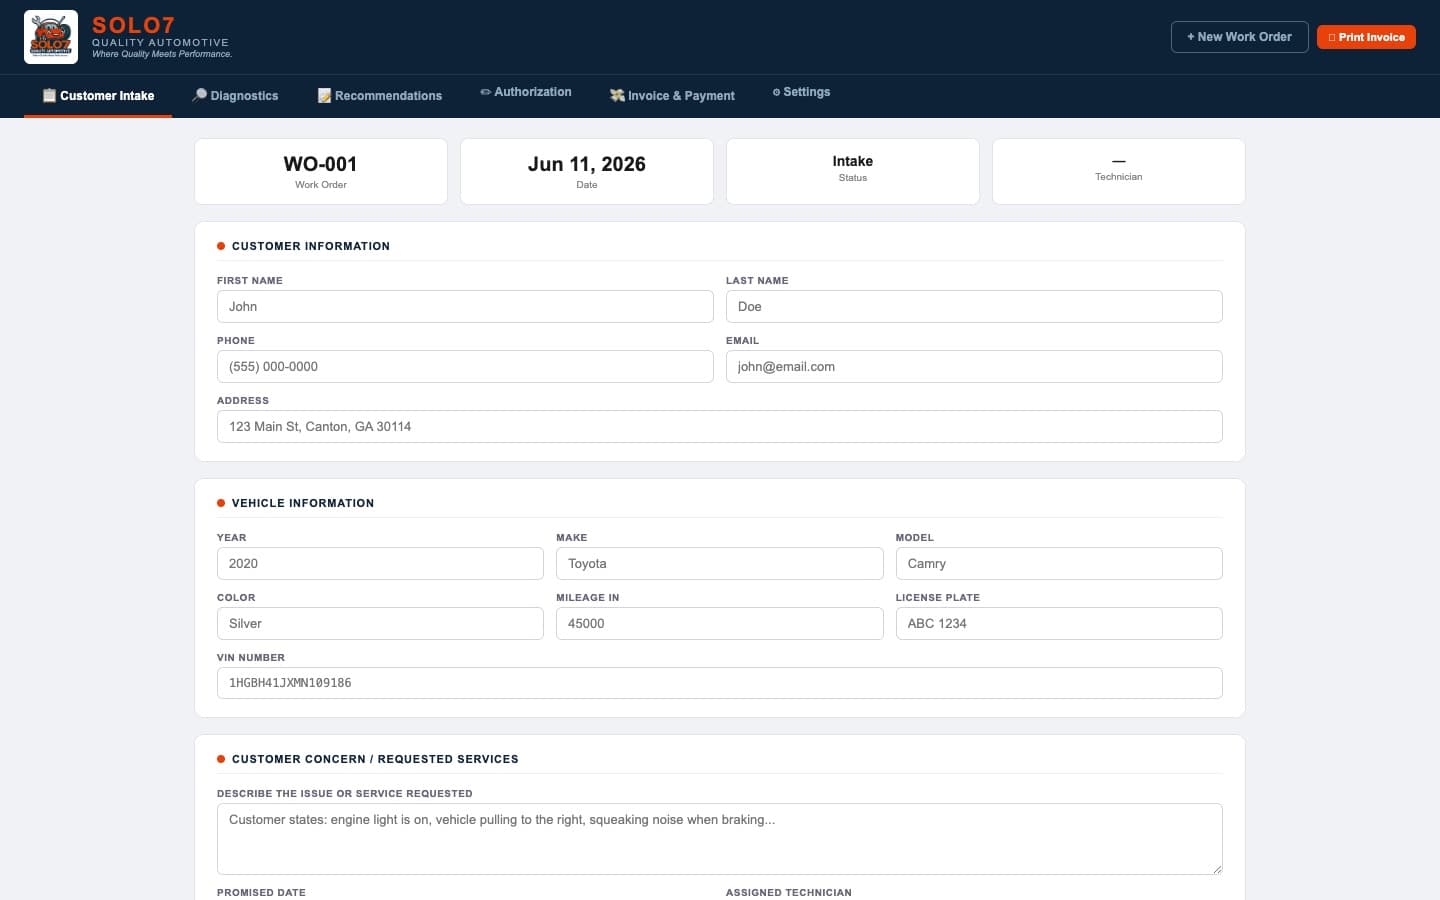Screen dimensions: 1440x900
Task: Click the Customer Information section heading
Action: point(311,246)
